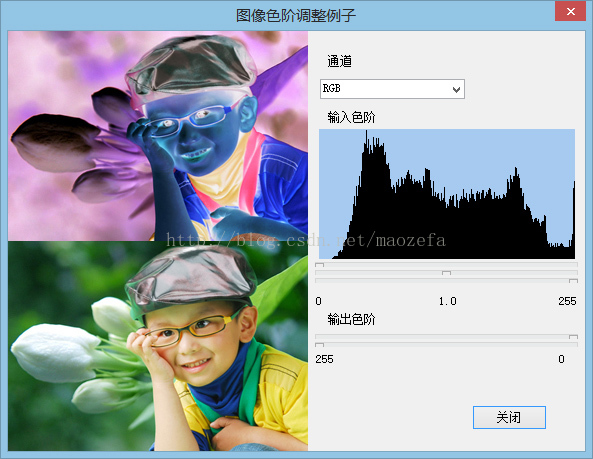Click the lower output level slider thumb
Viewport: 593px width, 459px height.
pos(320,344)
